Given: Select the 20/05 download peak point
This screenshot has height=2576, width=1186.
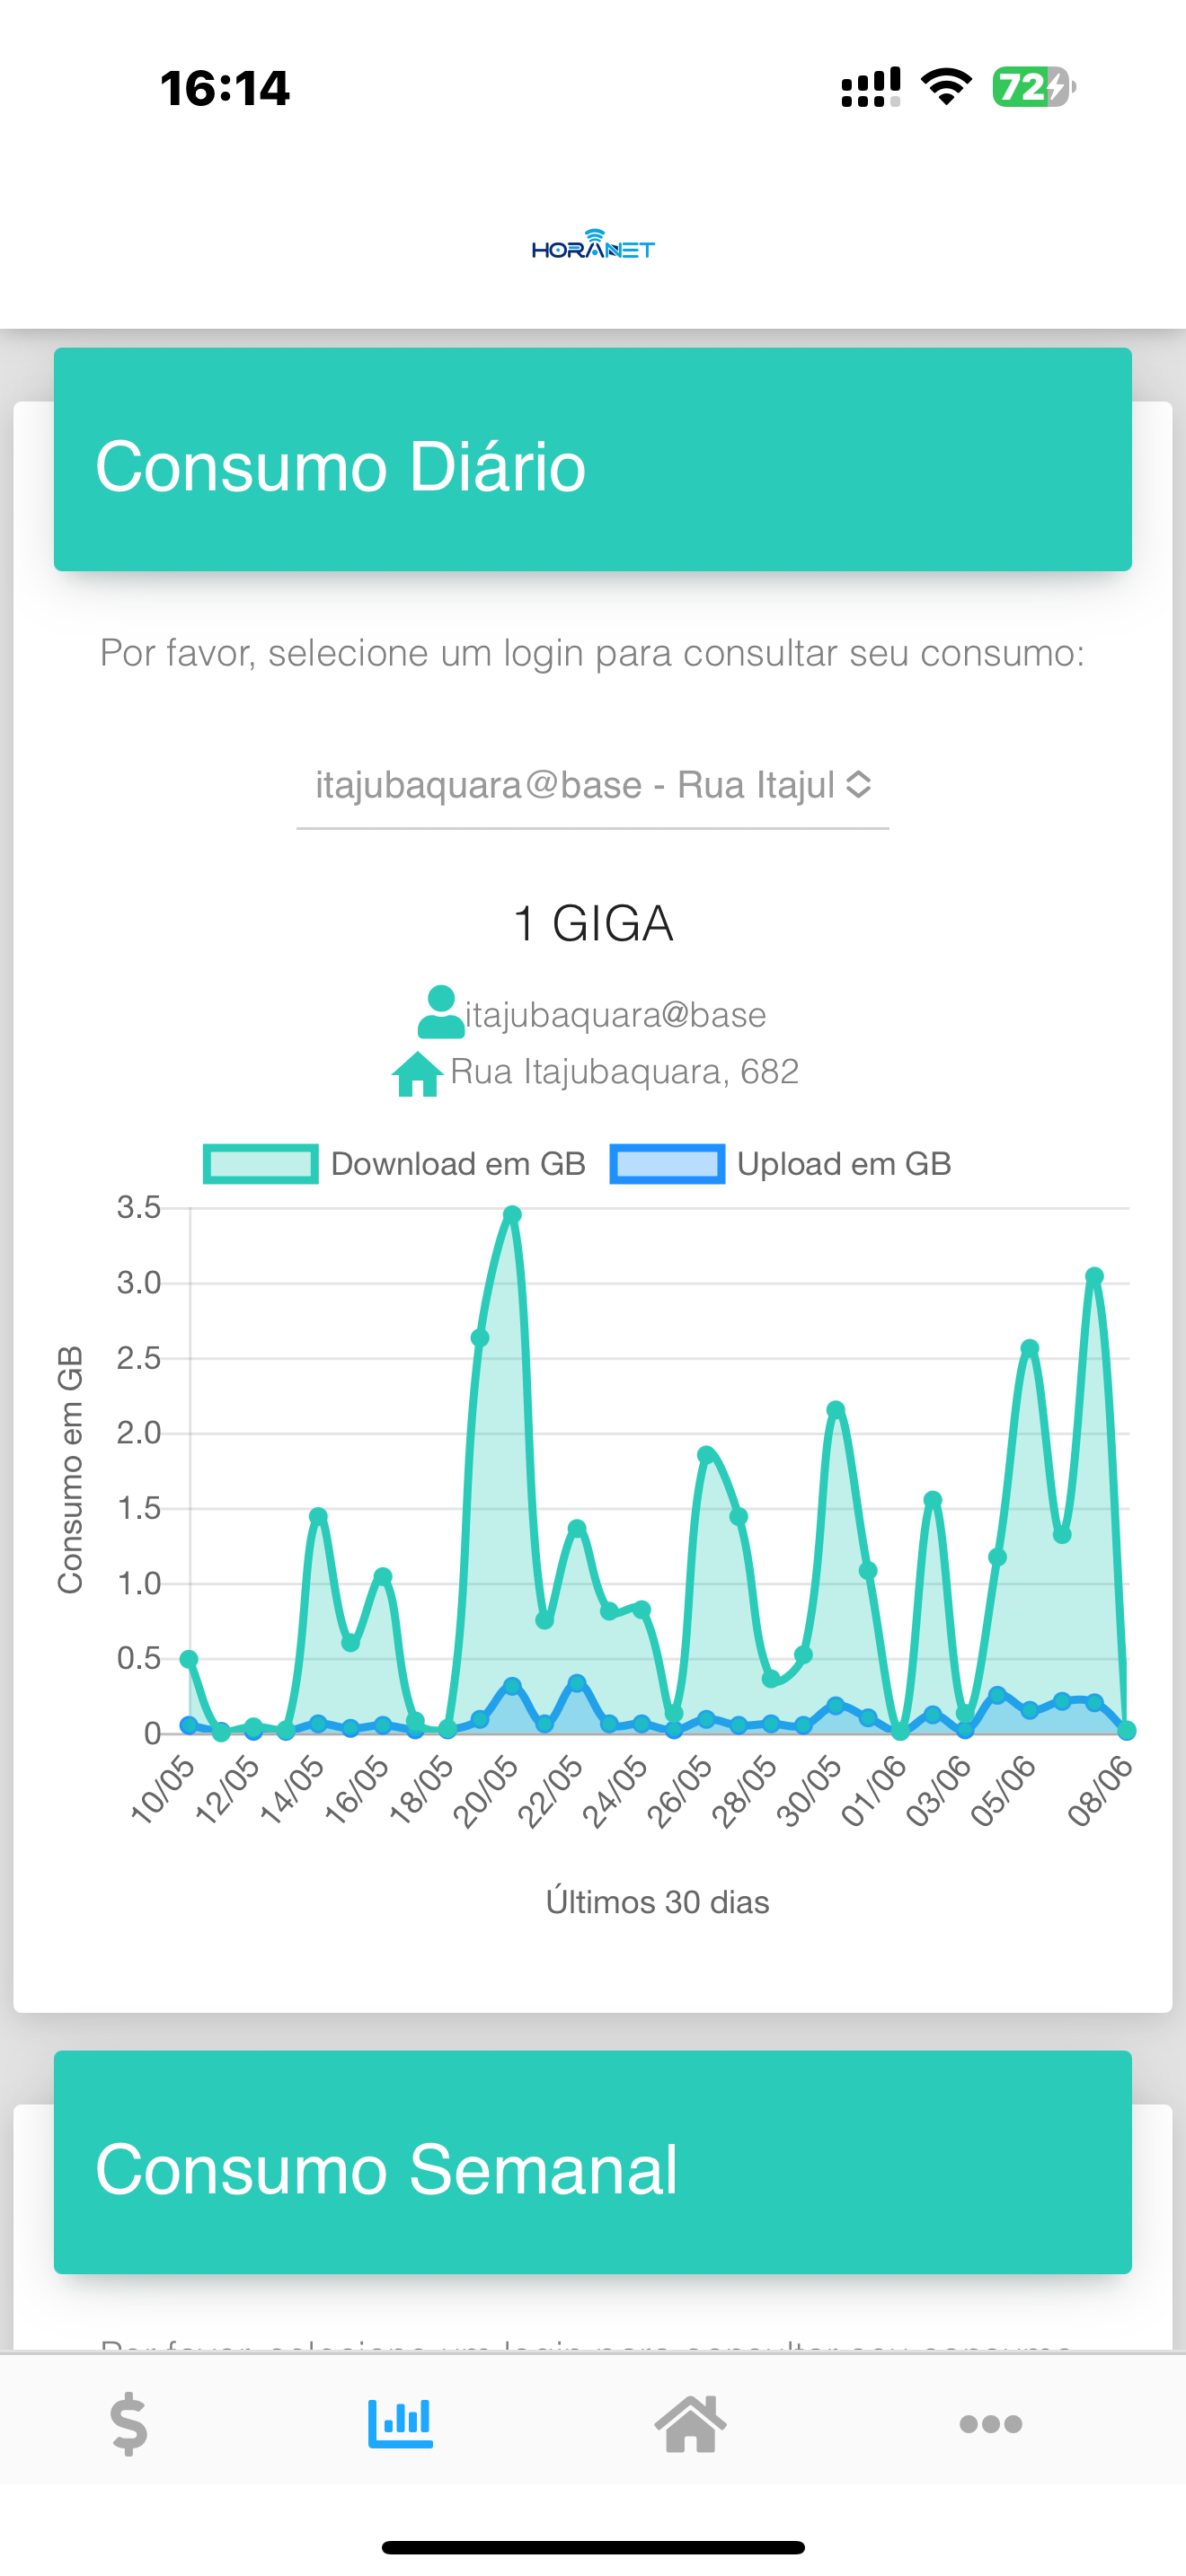Looking at the screenshot, I should pyautogui.click(x=512, y=1214).
